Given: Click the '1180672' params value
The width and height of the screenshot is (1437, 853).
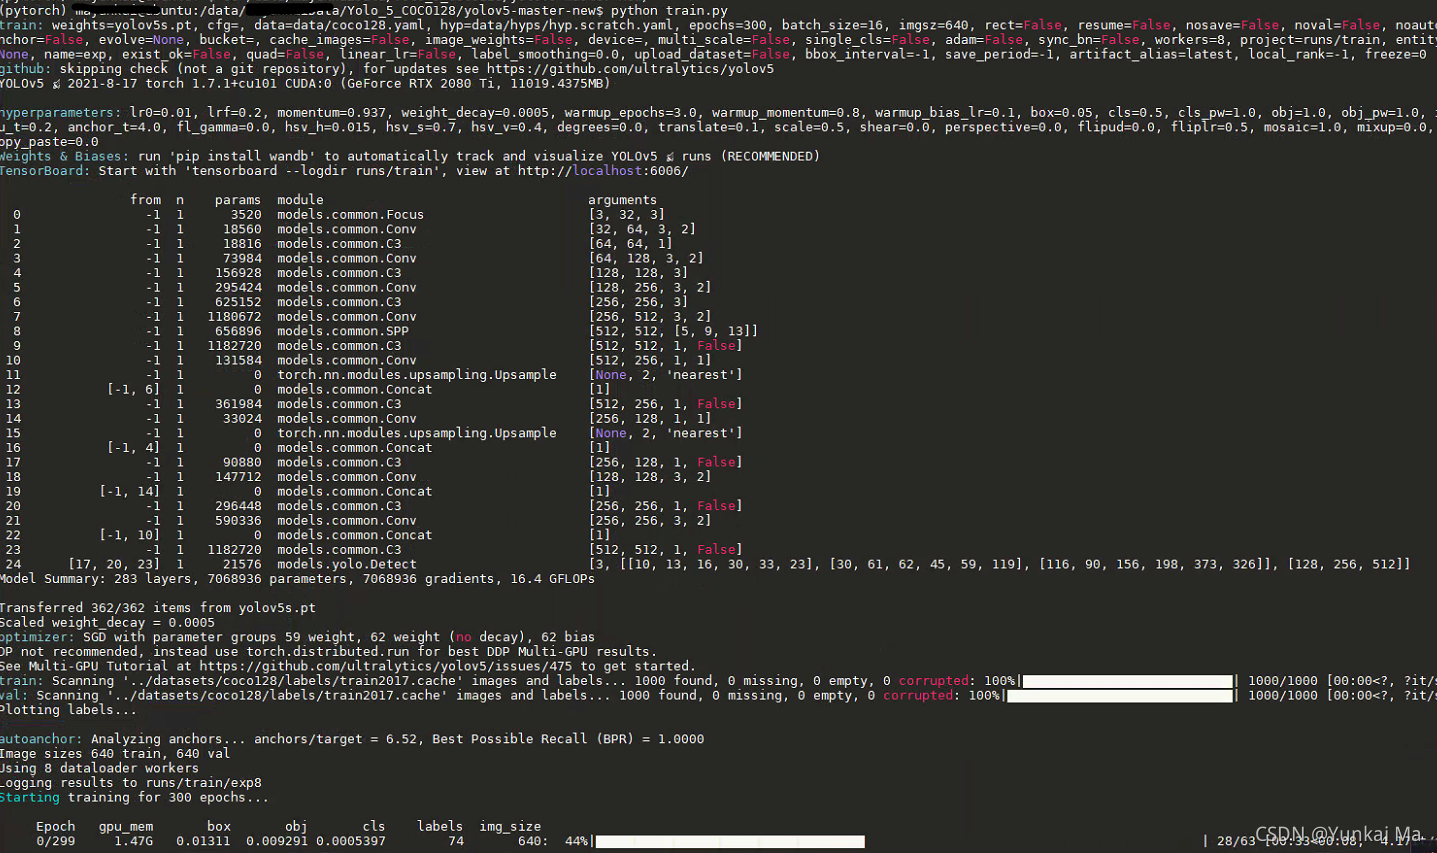Looking at the screenshot, I should [234, 317].
